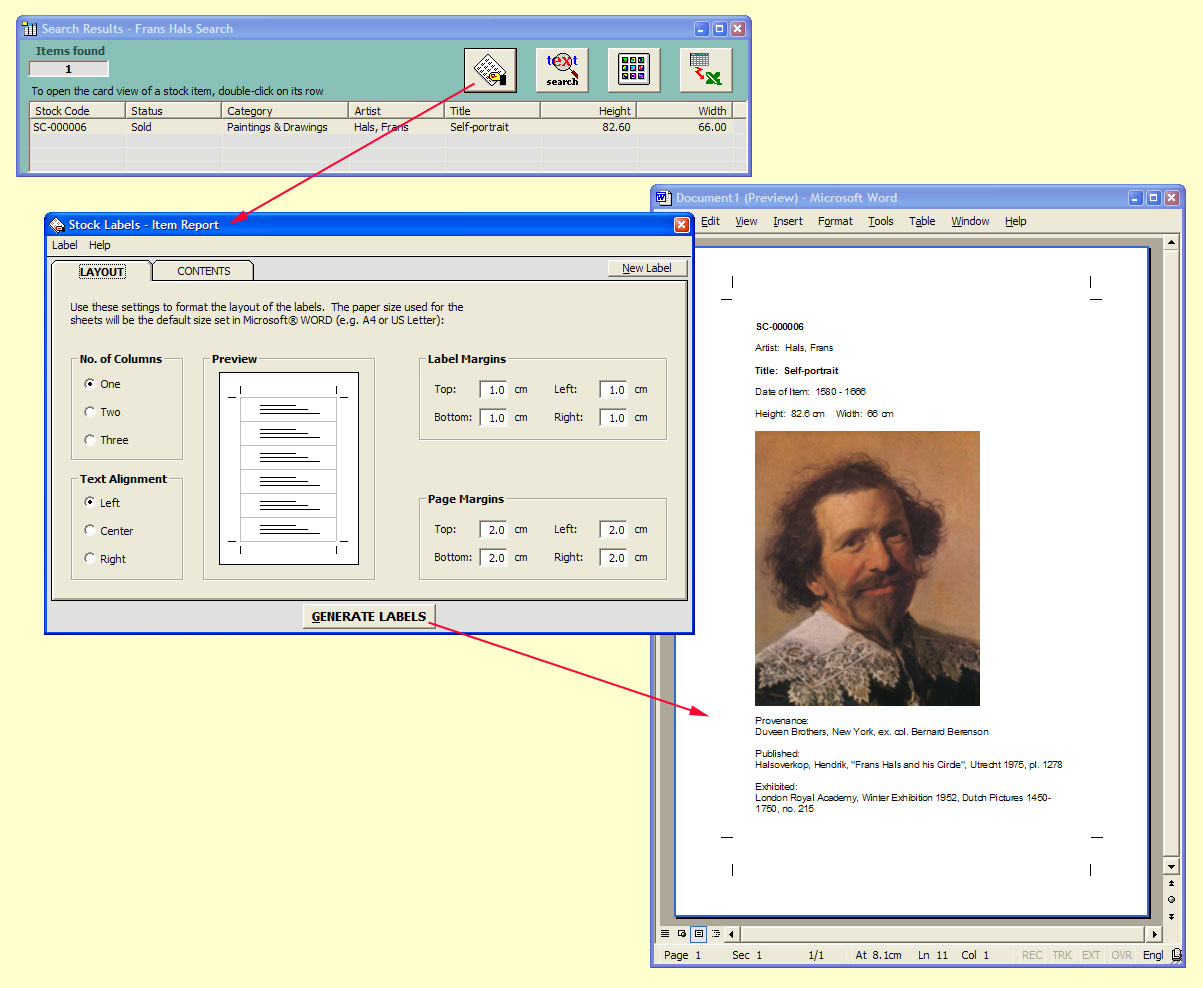The width and height of the screenshot is (1203, 988).
Task: Select Three columns radio button
Action: [x=90, y=440]
